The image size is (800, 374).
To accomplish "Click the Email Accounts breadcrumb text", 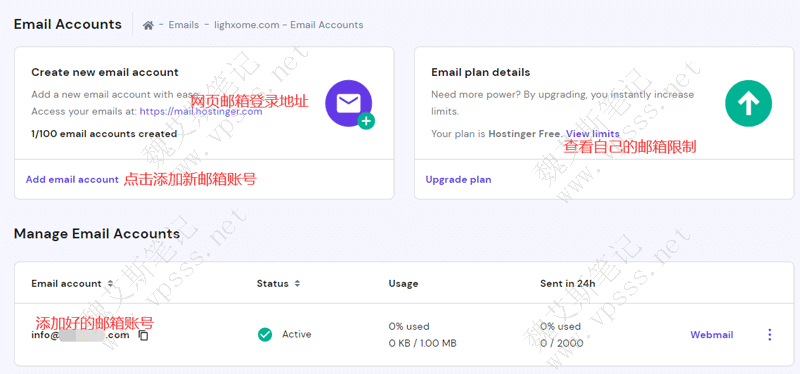I will 327,25.
